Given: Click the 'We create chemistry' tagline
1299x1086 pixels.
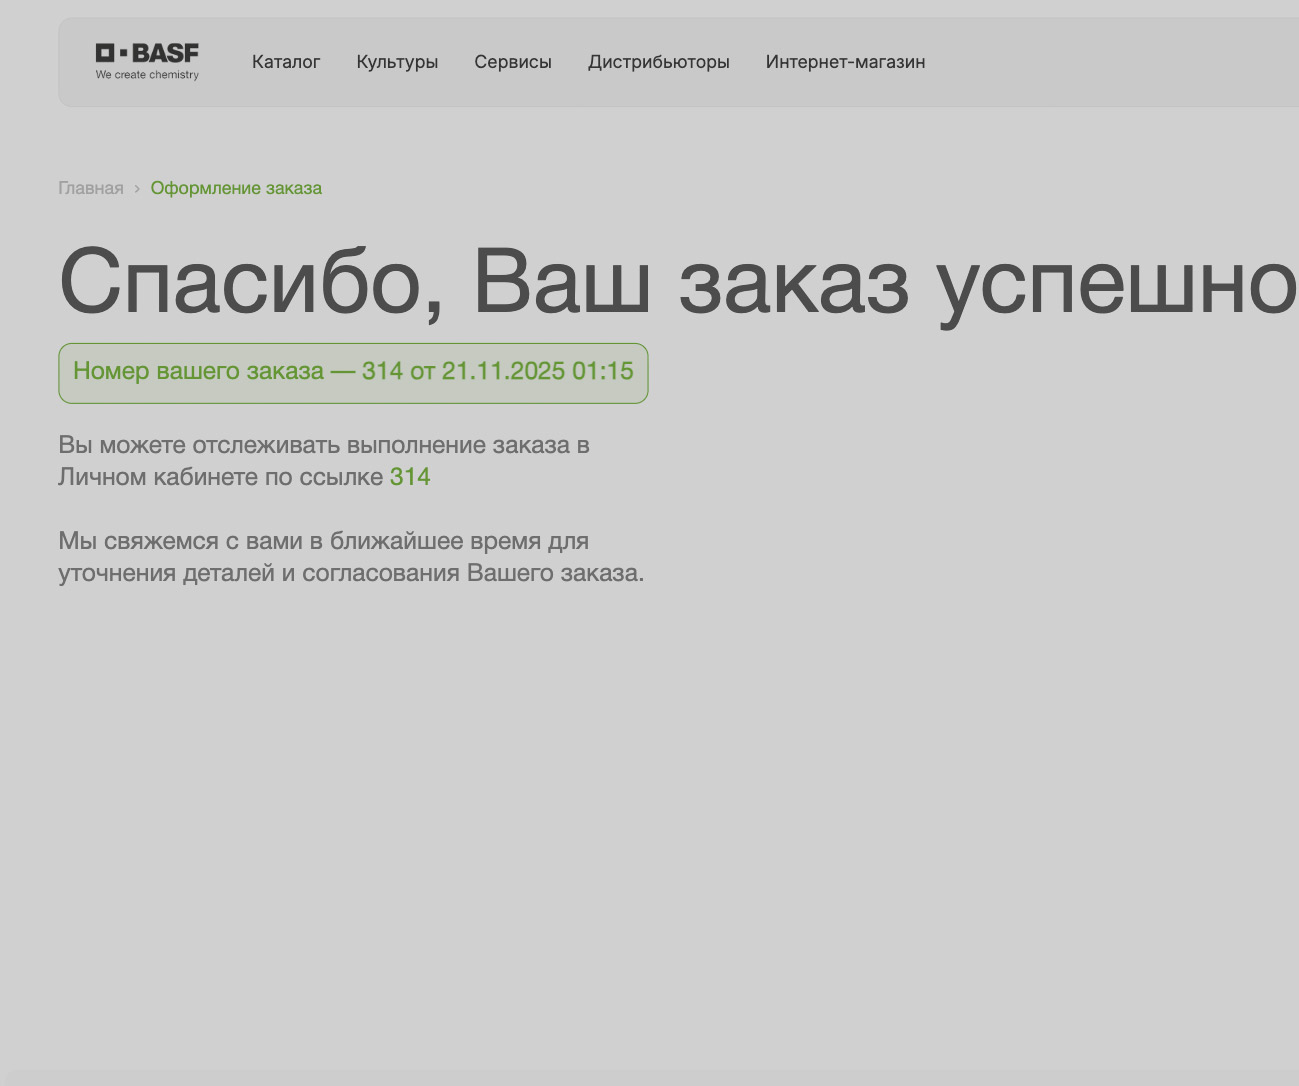Looking at the screenshot, I should tap(147, 75).
